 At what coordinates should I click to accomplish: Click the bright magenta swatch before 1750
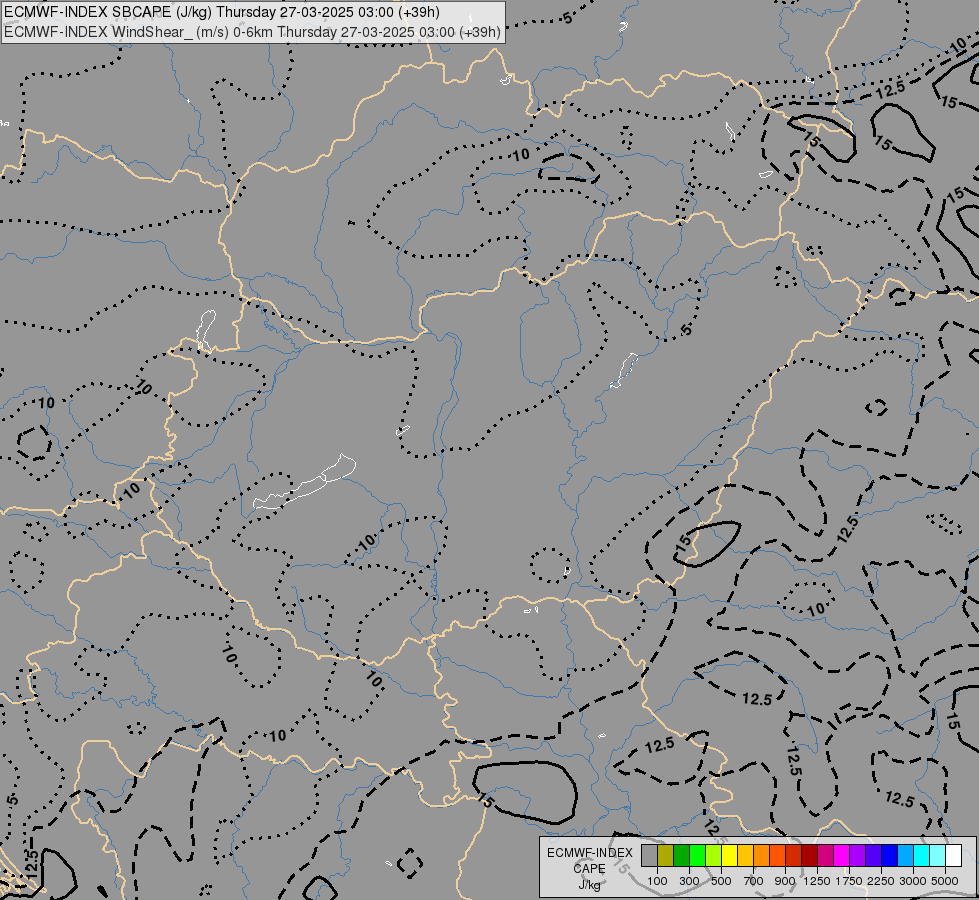pyautogui.click(x=842, y=855)
